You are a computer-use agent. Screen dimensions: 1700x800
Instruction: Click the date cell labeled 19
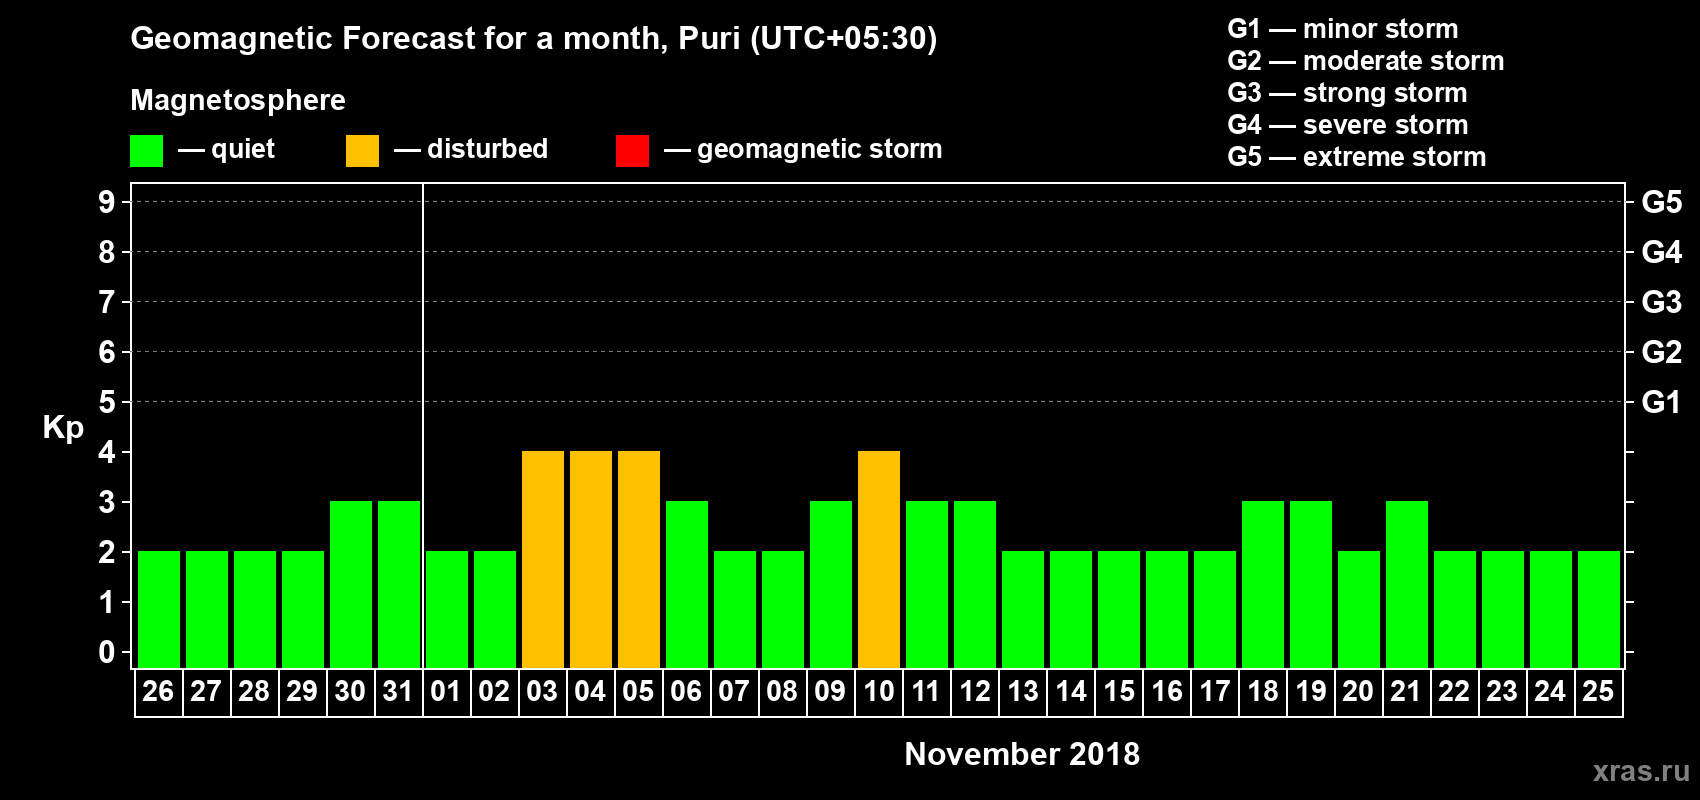(x=1311, y=692)
